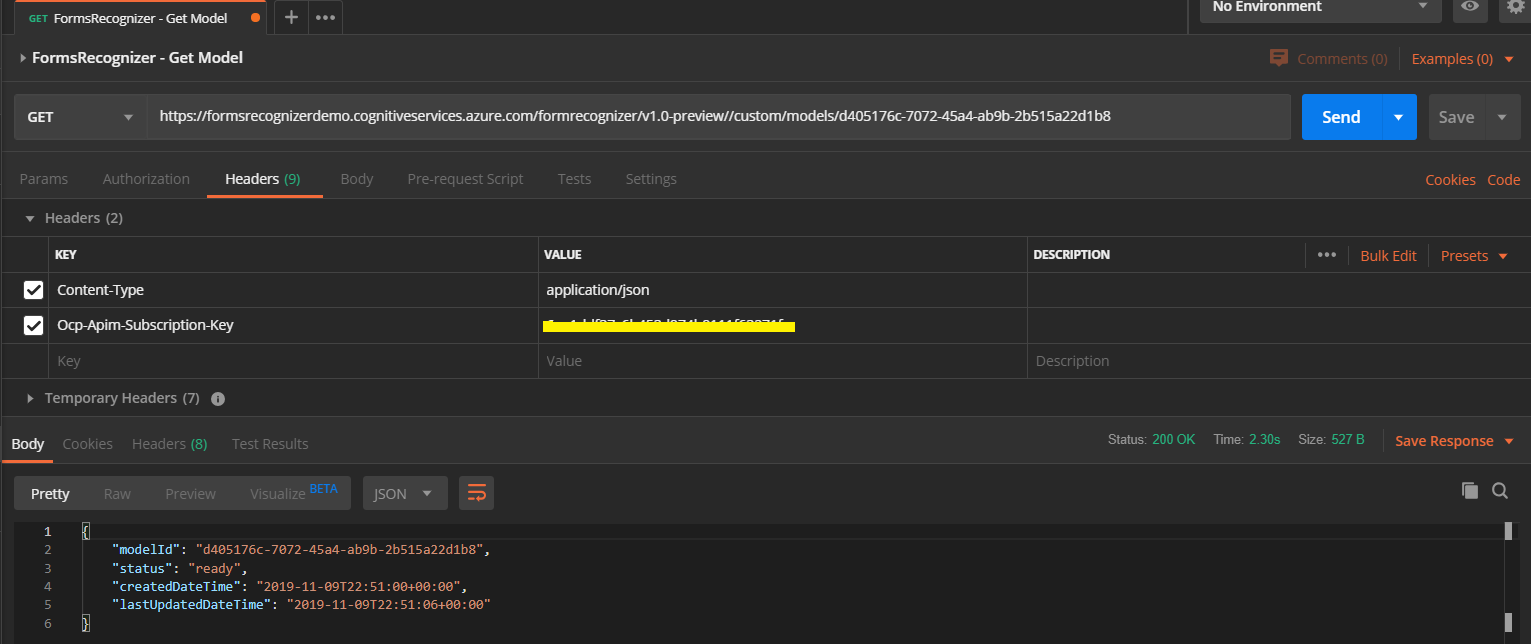Click Bulk Edit for headers
1531x644 pixels.
point(1388,256)
